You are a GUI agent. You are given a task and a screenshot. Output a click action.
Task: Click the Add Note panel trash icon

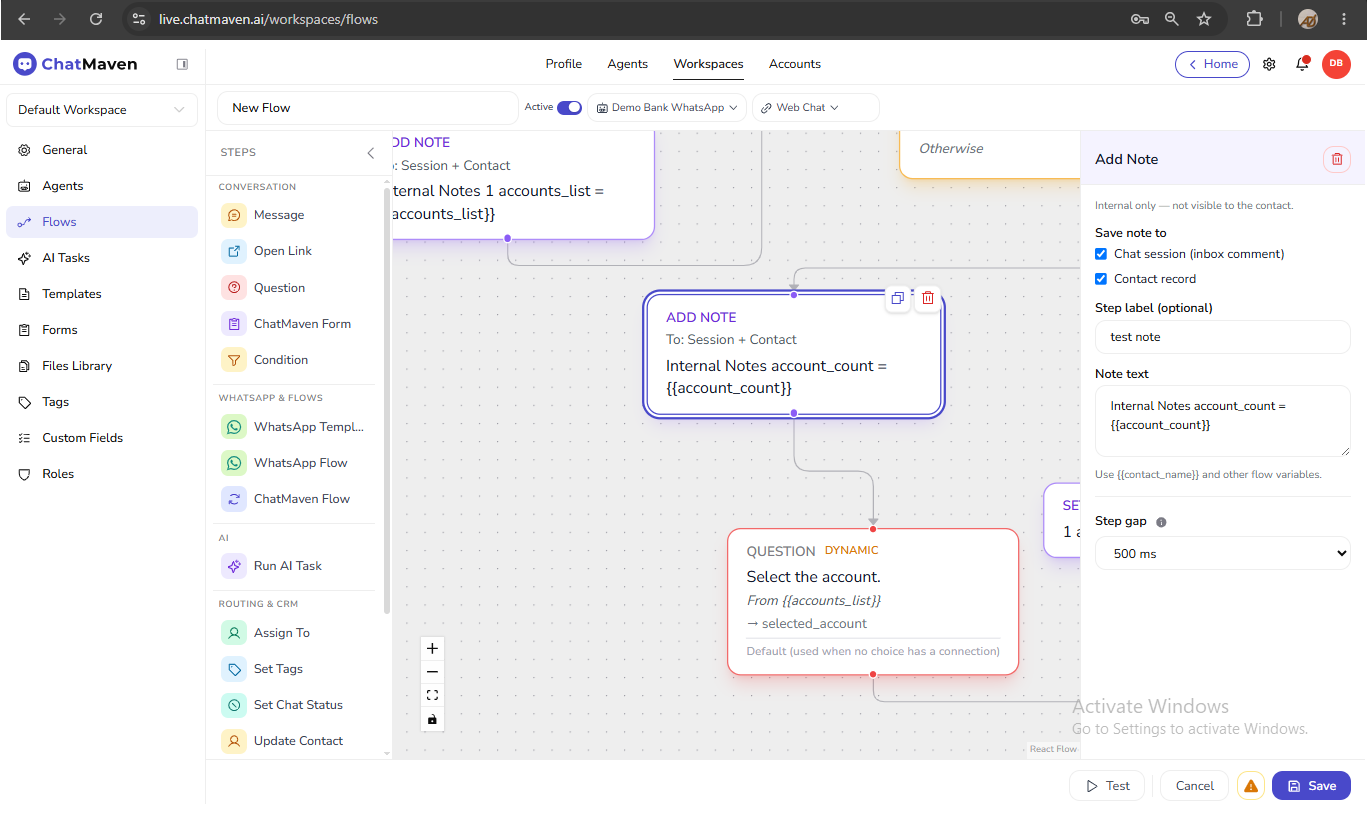point(1337,159)
